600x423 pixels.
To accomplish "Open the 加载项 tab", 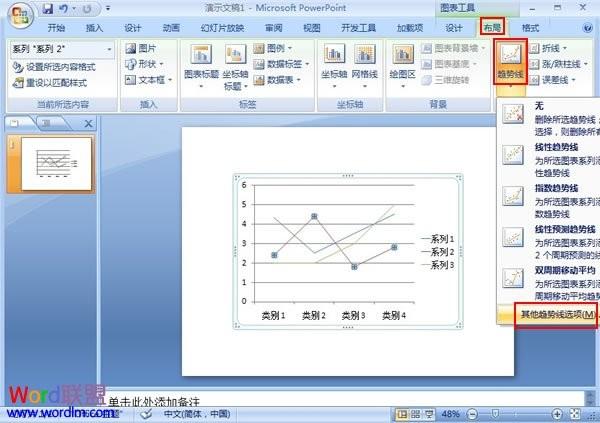I will (410, 28).
